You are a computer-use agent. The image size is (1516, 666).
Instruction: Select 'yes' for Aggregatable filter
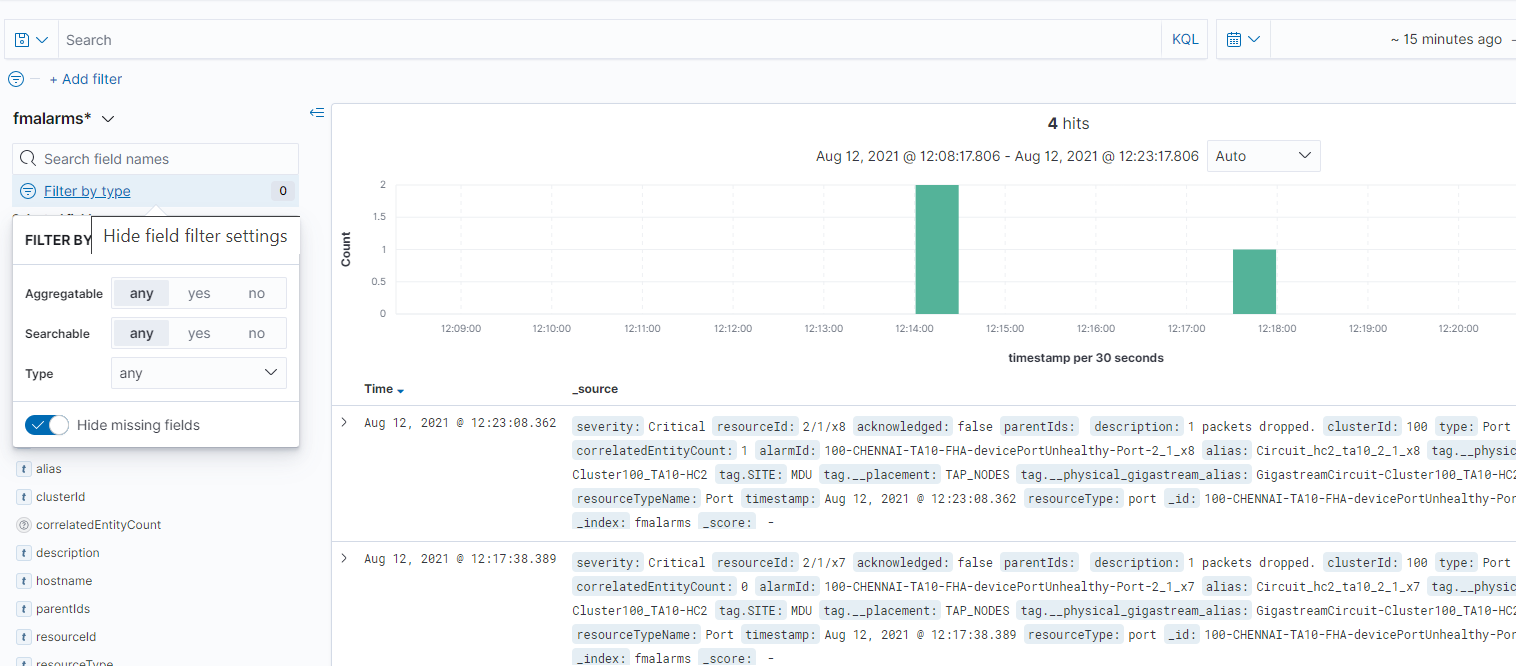[199, 293]
